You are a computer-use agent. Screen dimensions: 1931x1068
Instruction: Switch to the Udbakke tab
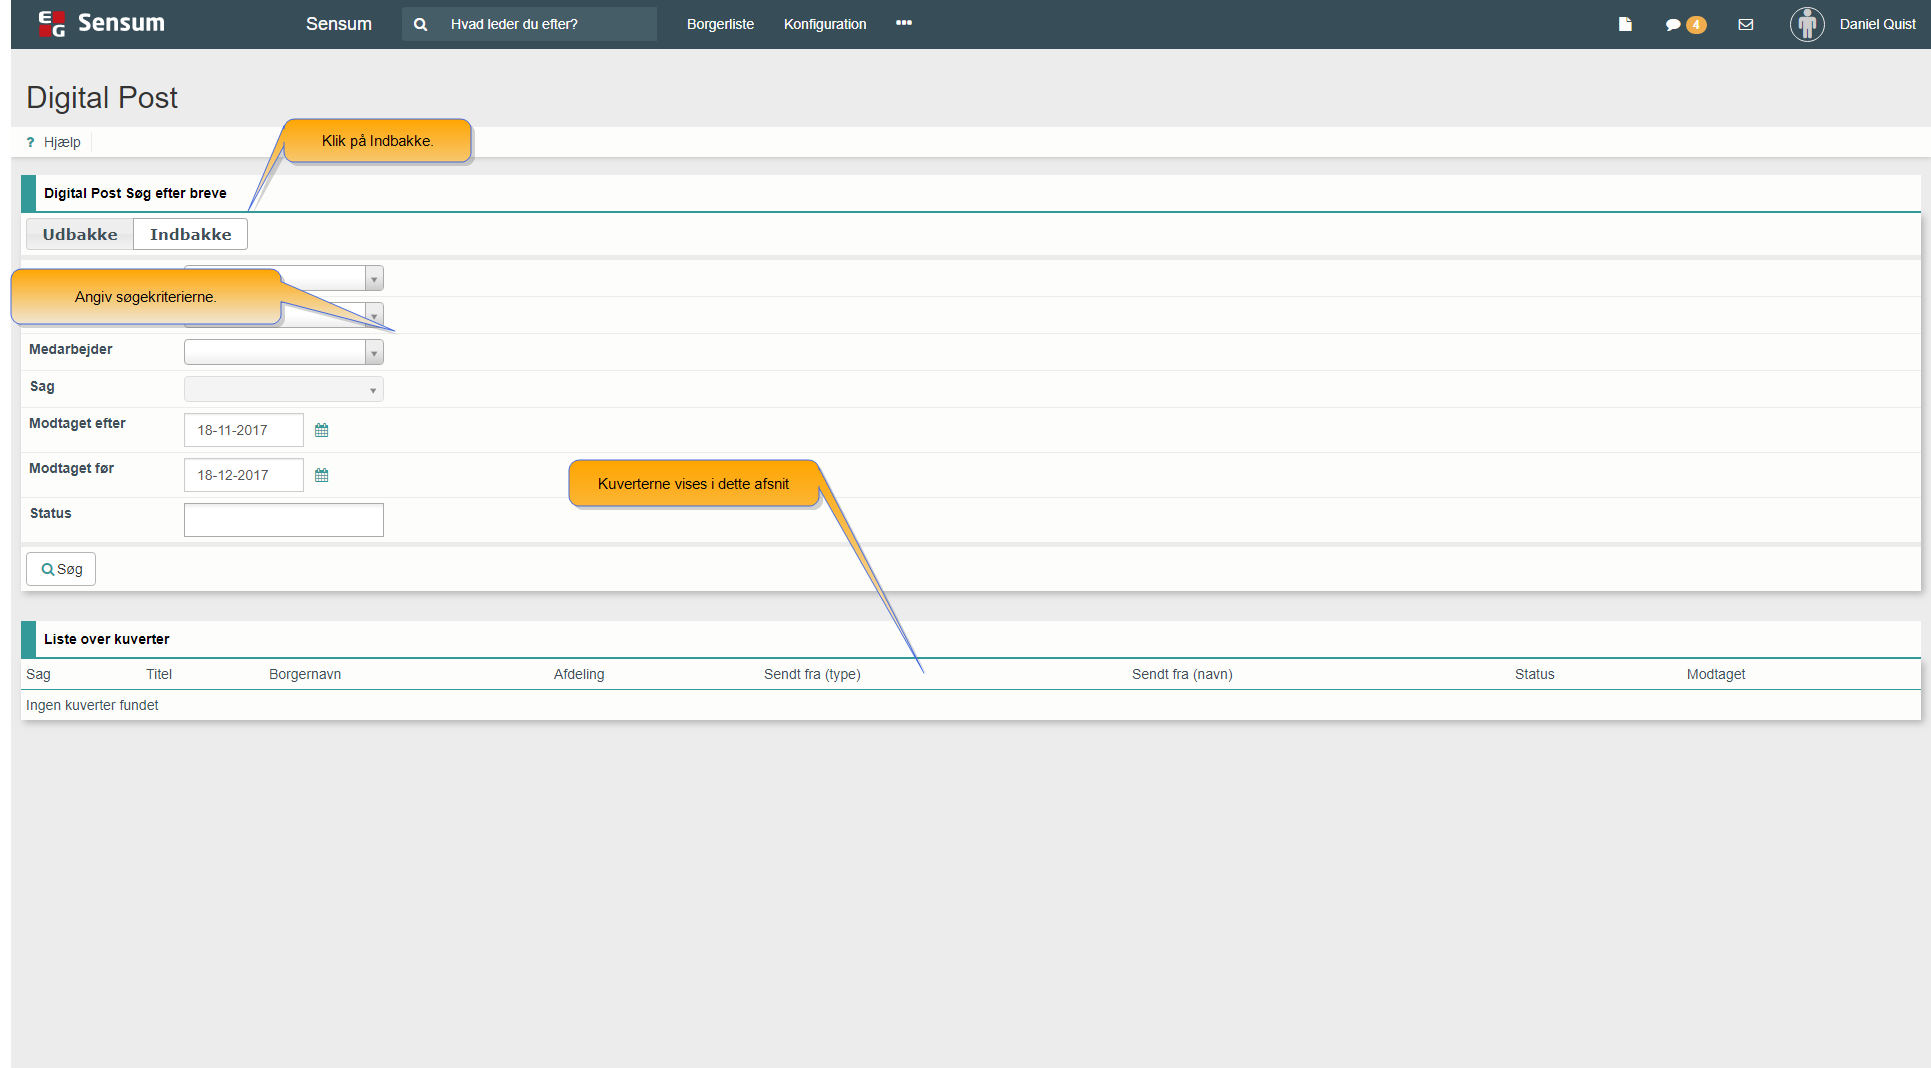(x=80, y=234)
